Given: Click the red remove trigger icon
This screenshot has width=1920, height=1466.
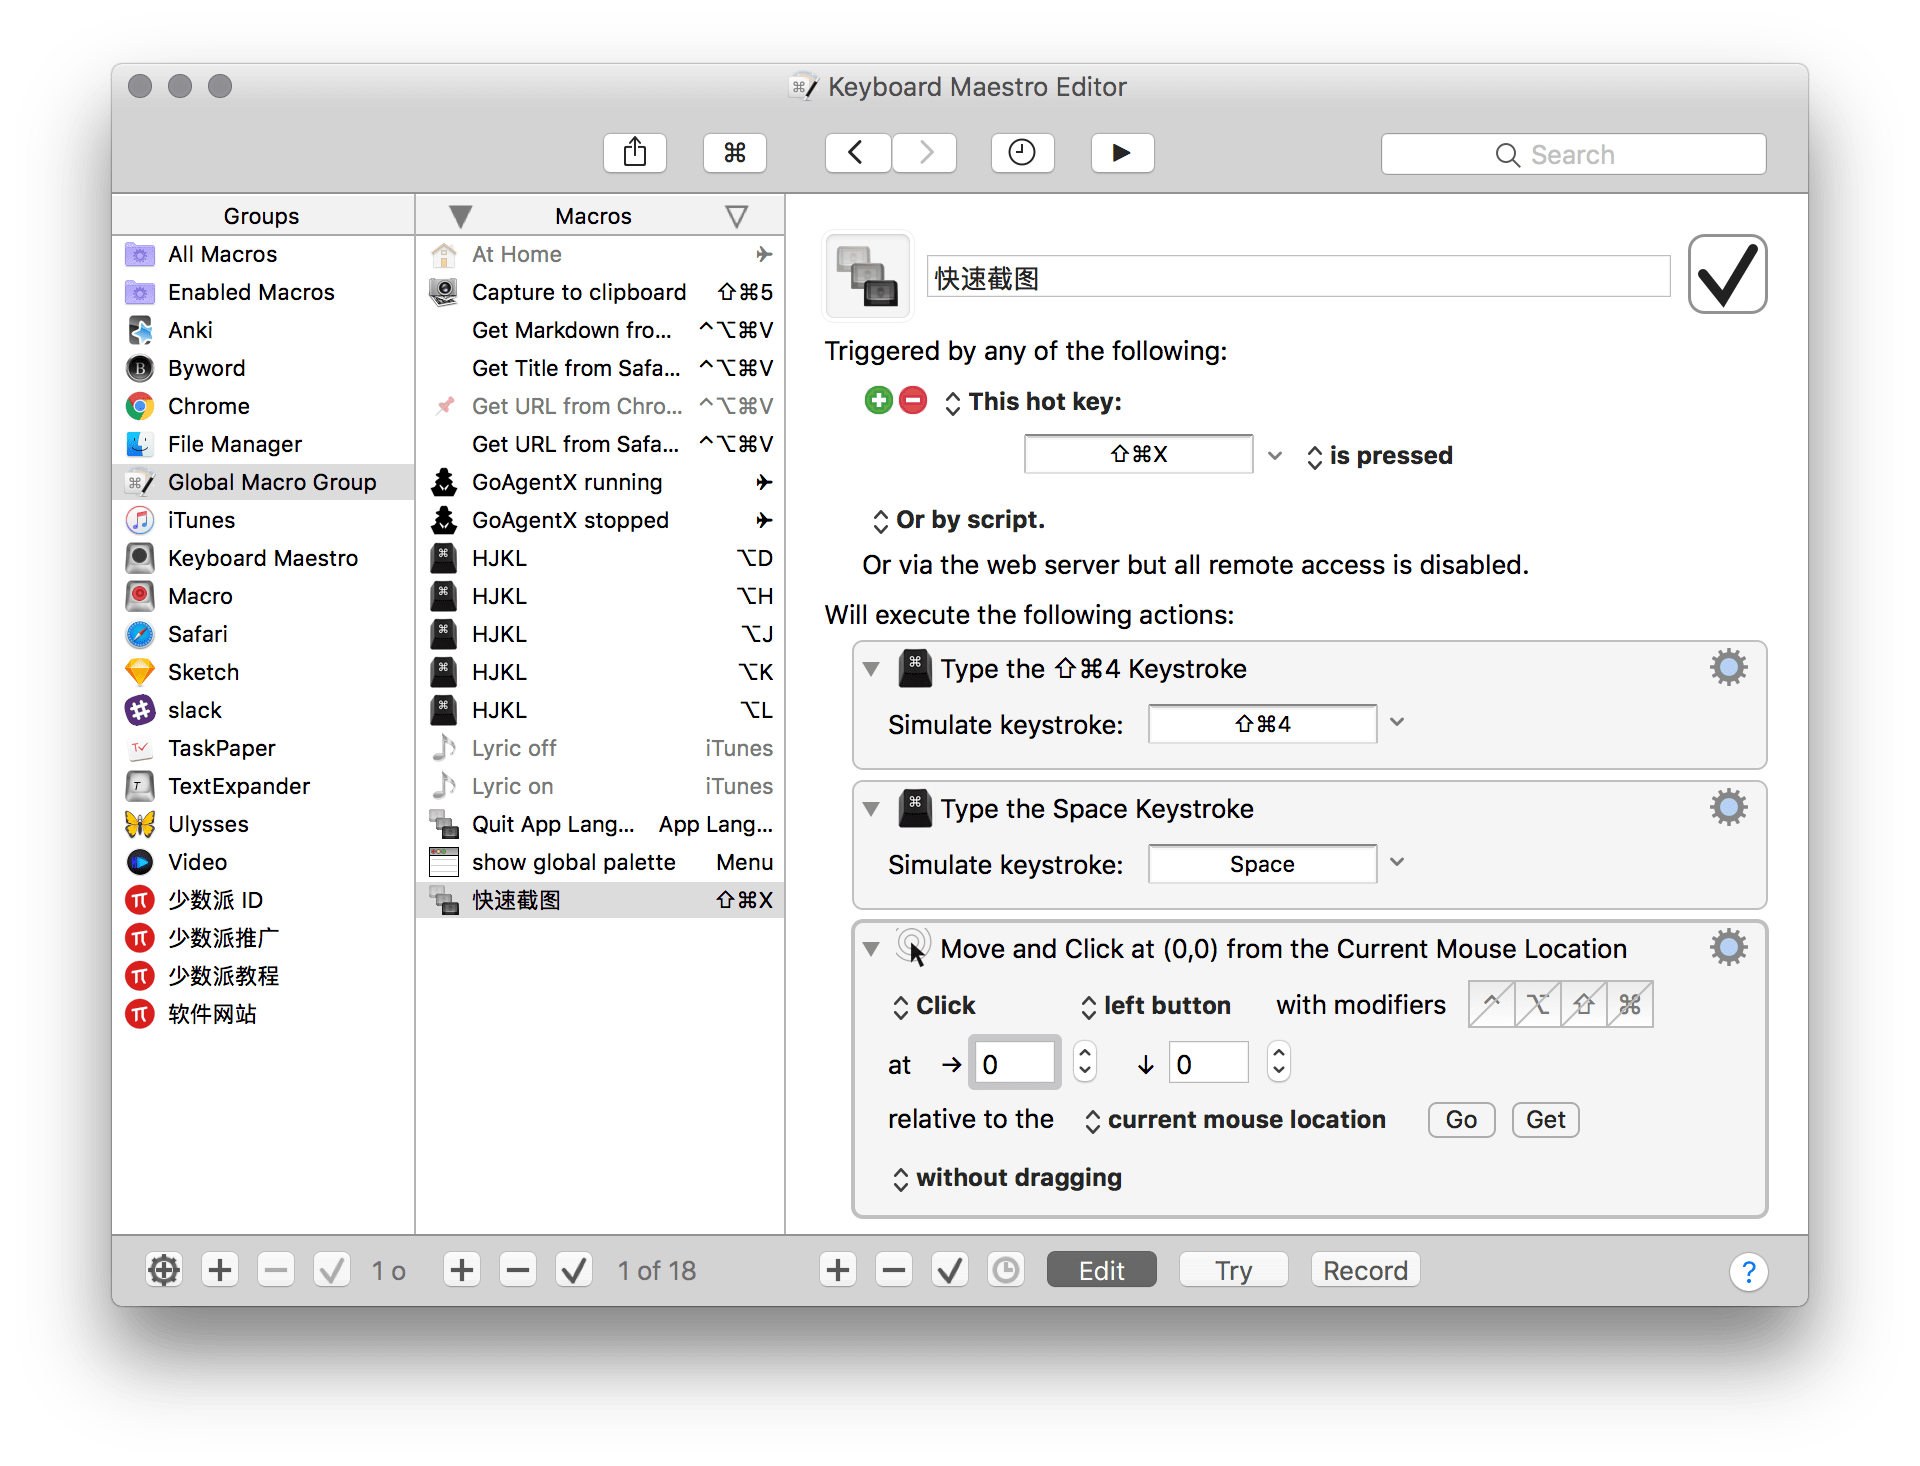Looking at the screenshot, I should 913,401.
